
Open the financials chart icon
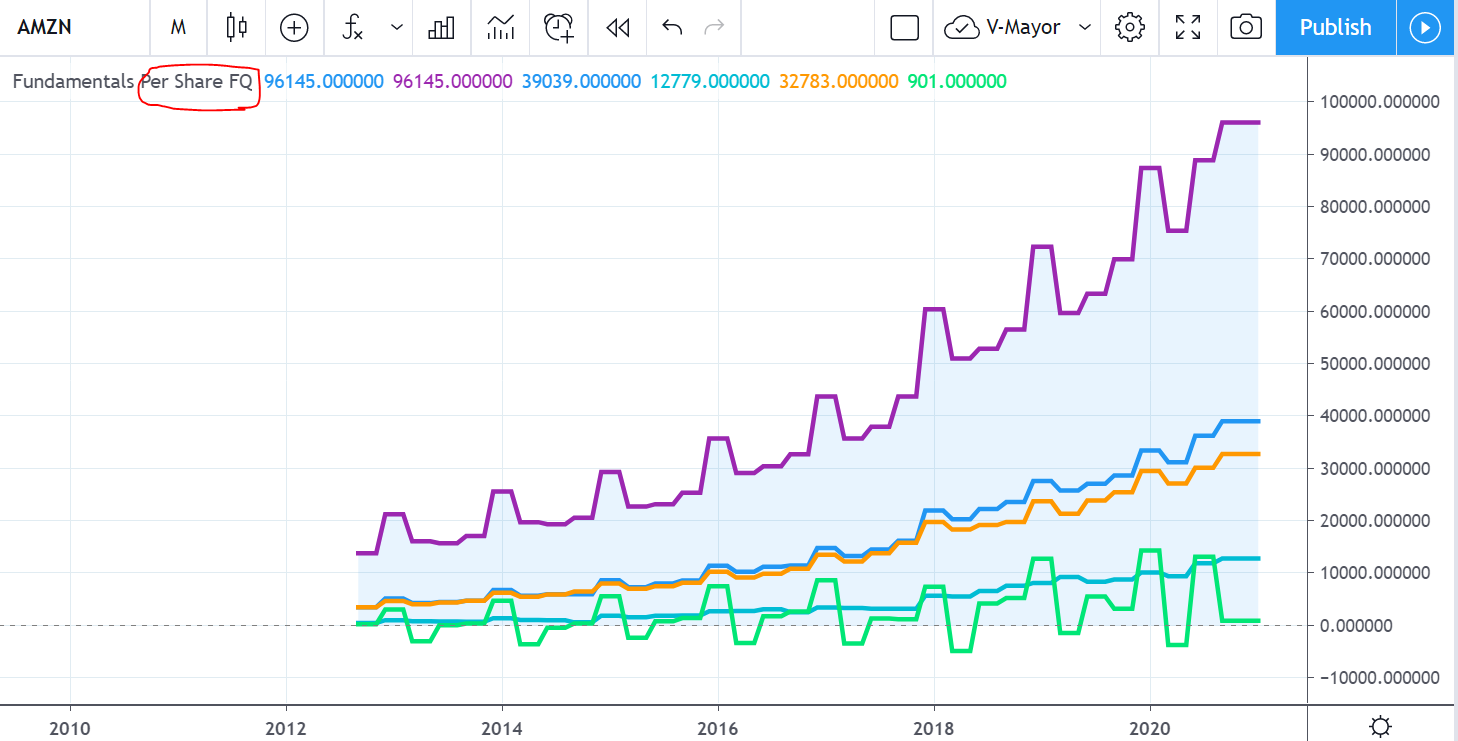[501, 27]
